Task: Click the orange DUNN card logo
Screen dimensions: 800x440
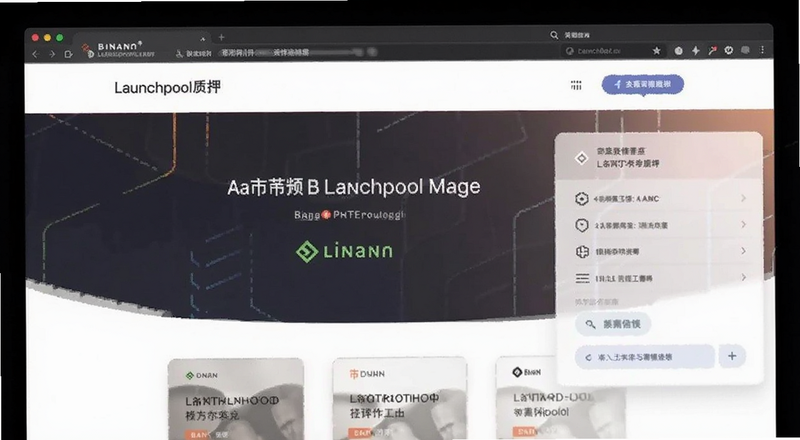Action: 354,374
